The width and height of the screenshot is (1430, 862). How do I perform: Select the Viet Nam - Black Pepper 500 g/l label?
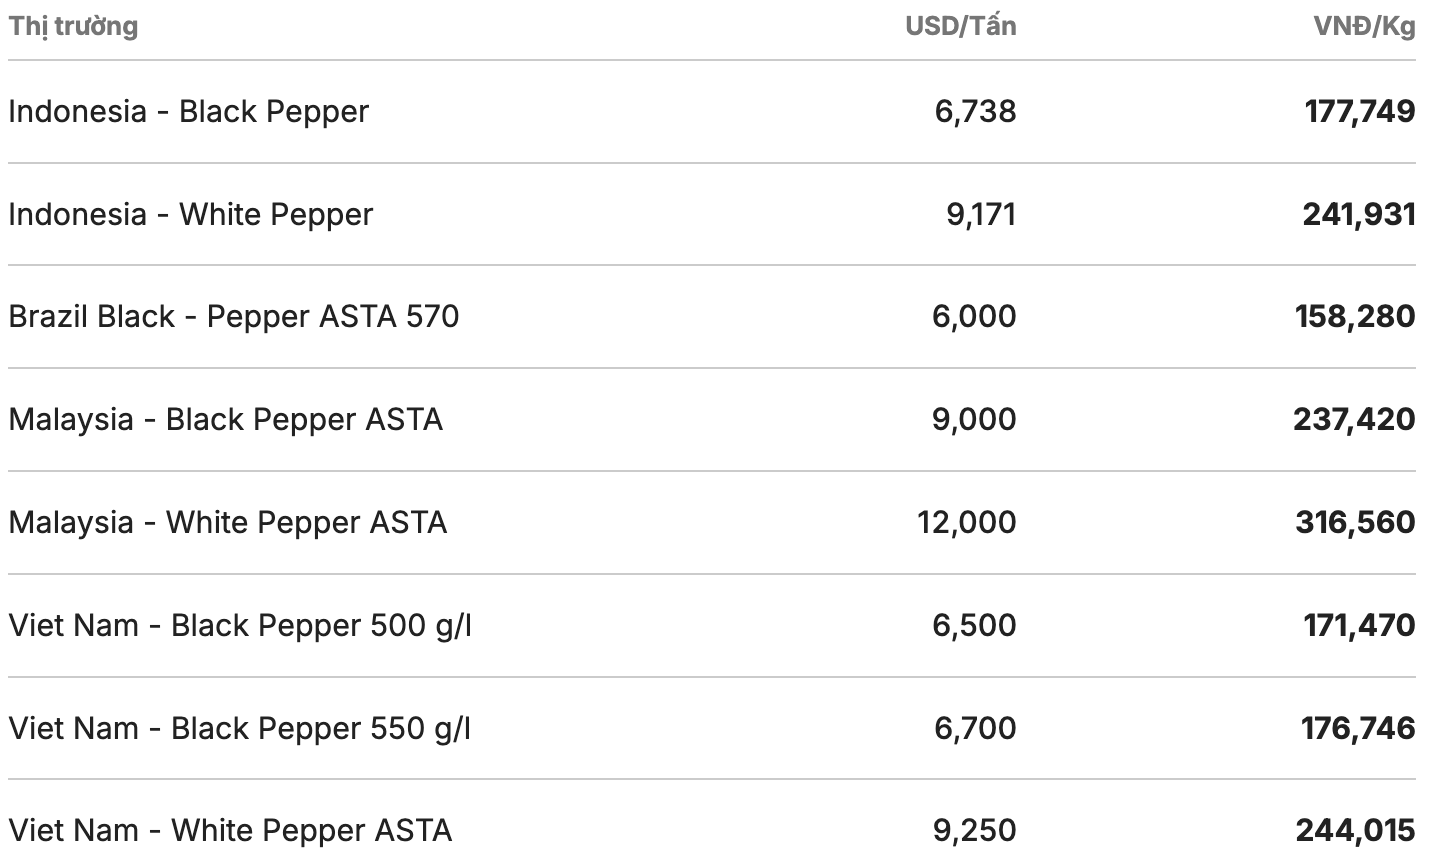coord(240,625)
